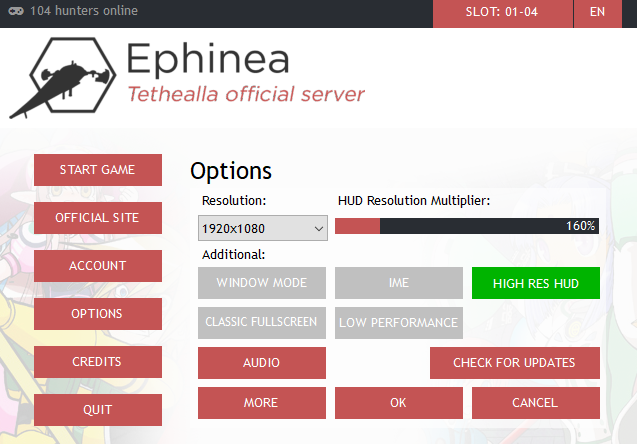Image resolution: width=637 pixels, height=444 pixels.
Task: Confirm settings with OK
Action: pos(399,403)
